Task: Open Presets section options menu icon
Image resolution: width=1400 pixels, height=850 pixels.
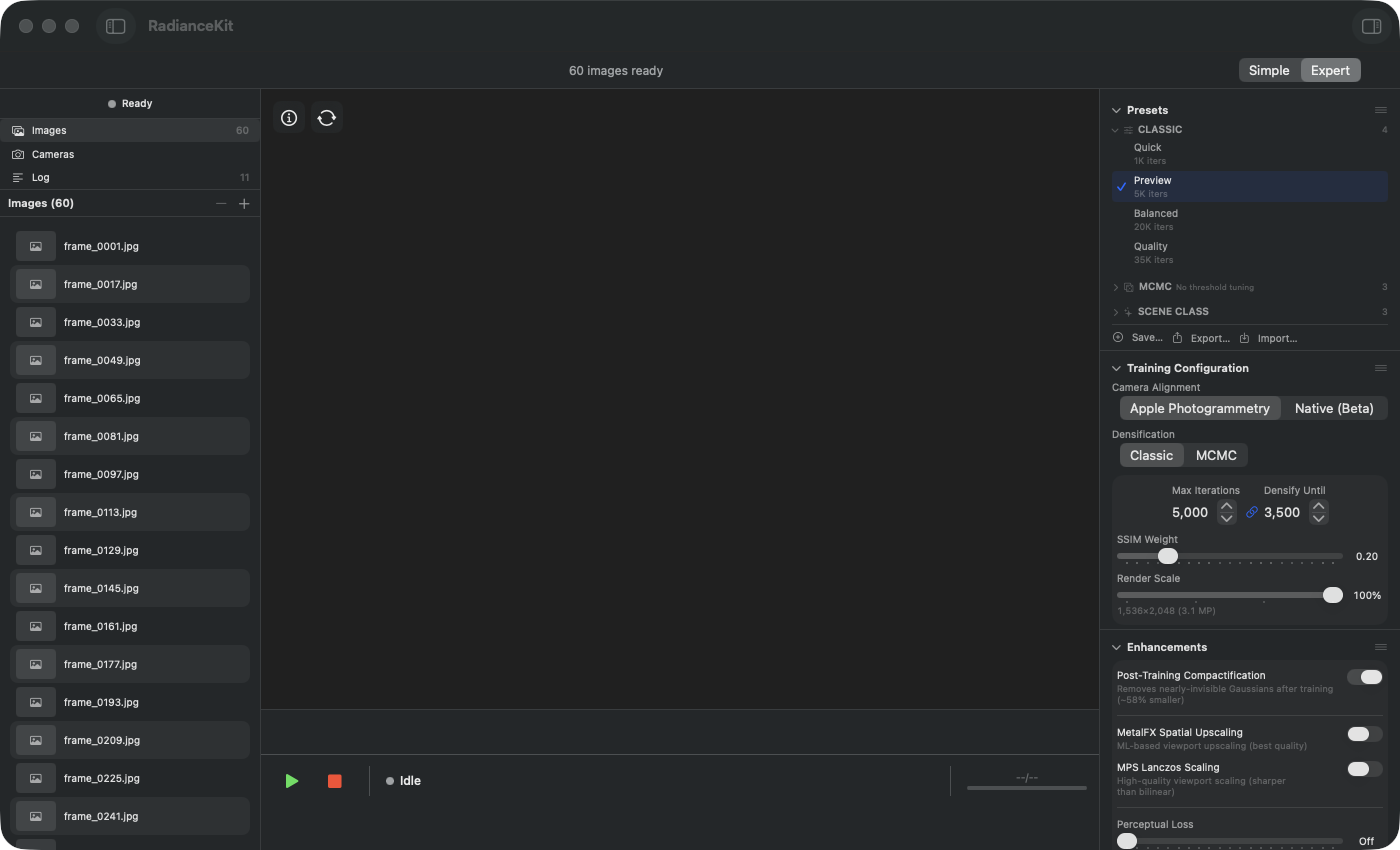Action: coord(1381,110)
